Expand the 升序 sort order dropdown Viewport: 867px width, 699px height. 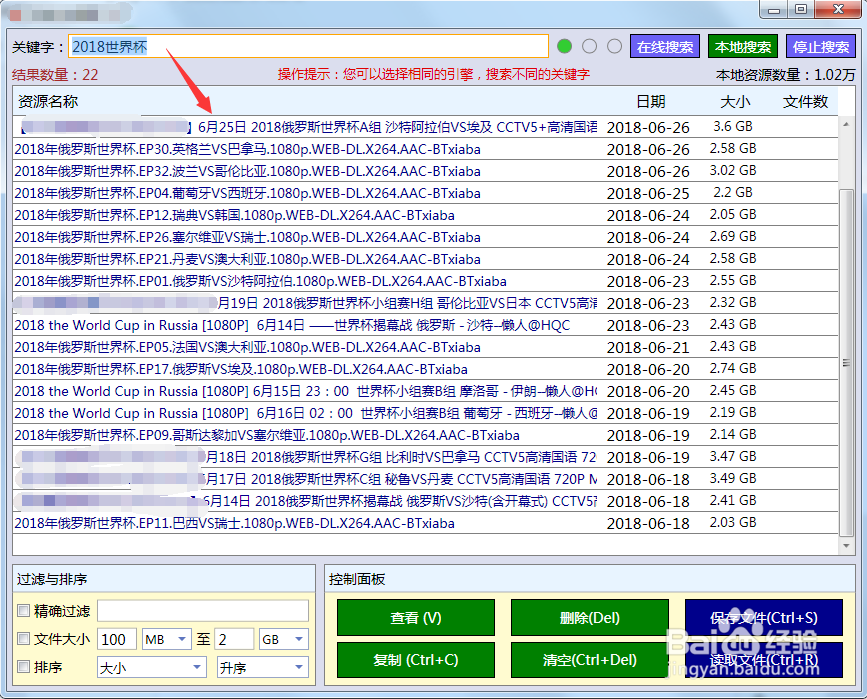pyautogui.click(x=262, y=667)
